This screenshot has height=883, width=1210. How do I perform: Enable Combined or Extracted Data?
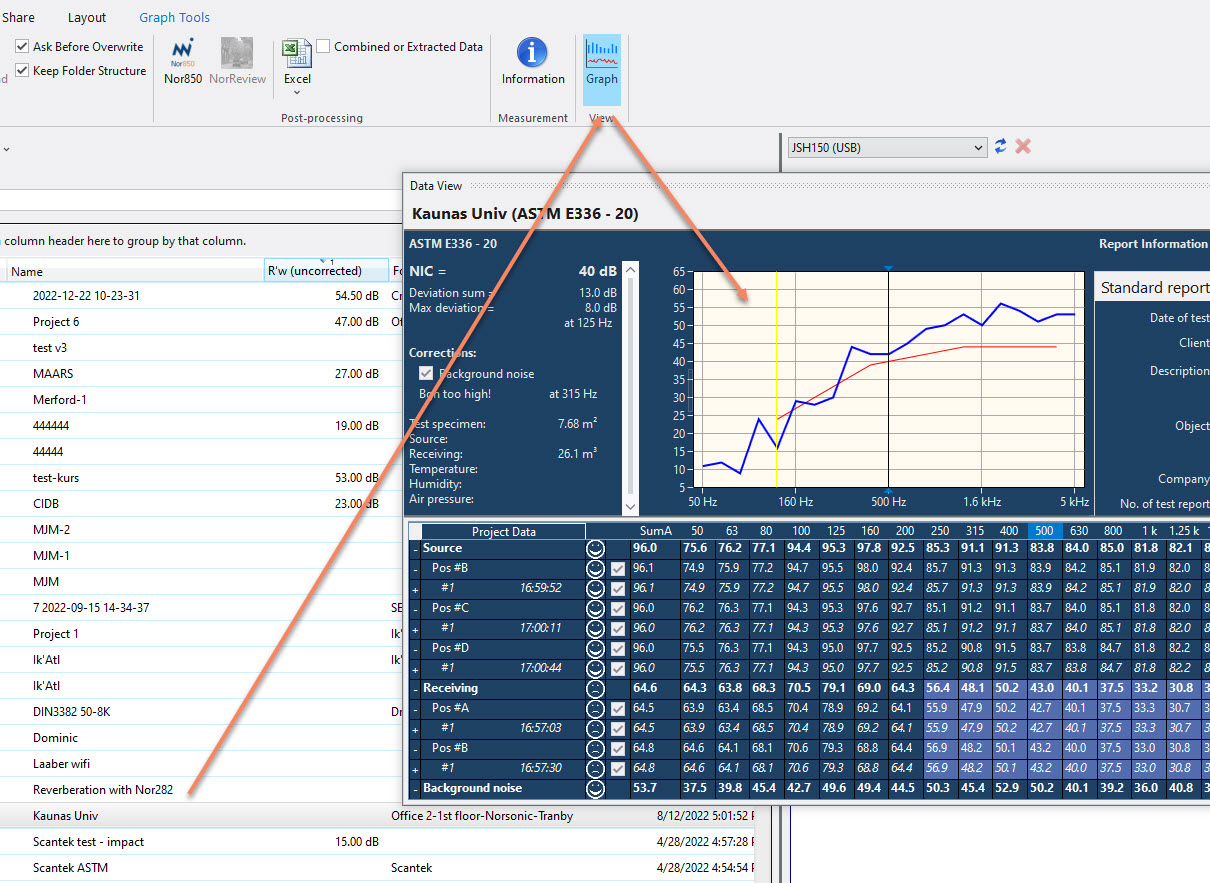[x=323, y=46]
